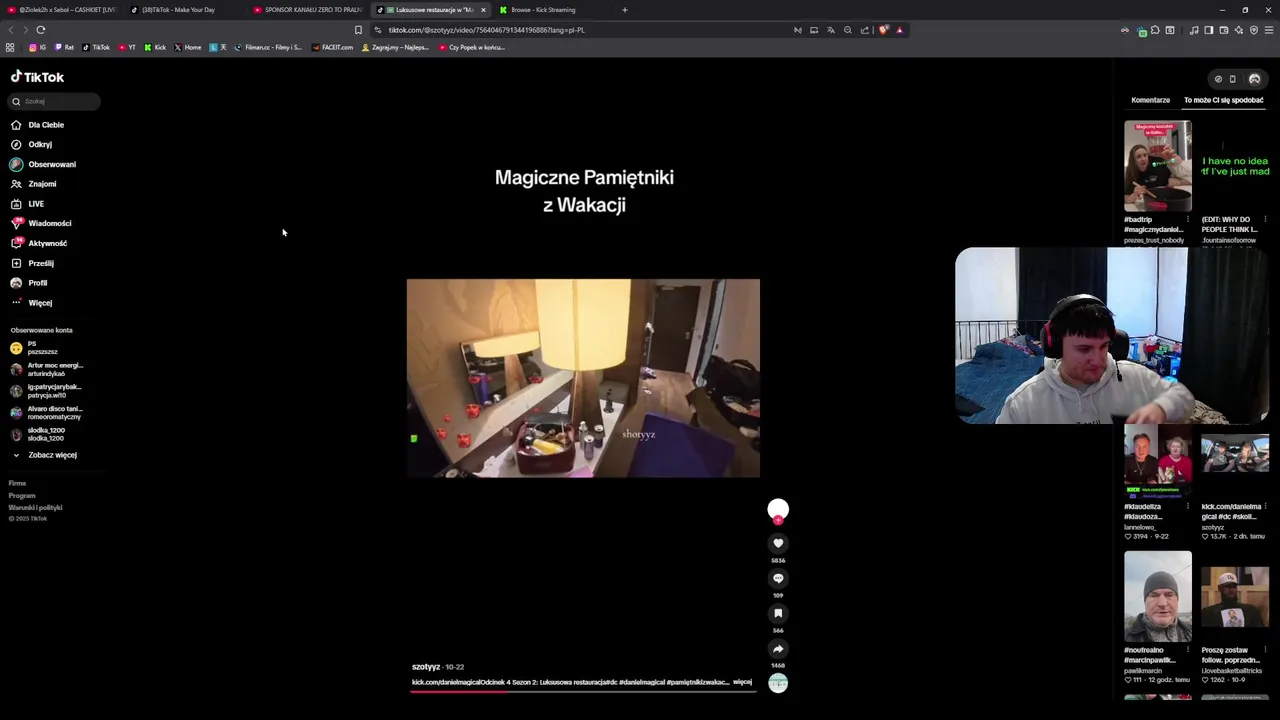Open the browser hamburger main menu
Screen dimensions: 1280x720
pyautogui.click(x=1269, y=30)
